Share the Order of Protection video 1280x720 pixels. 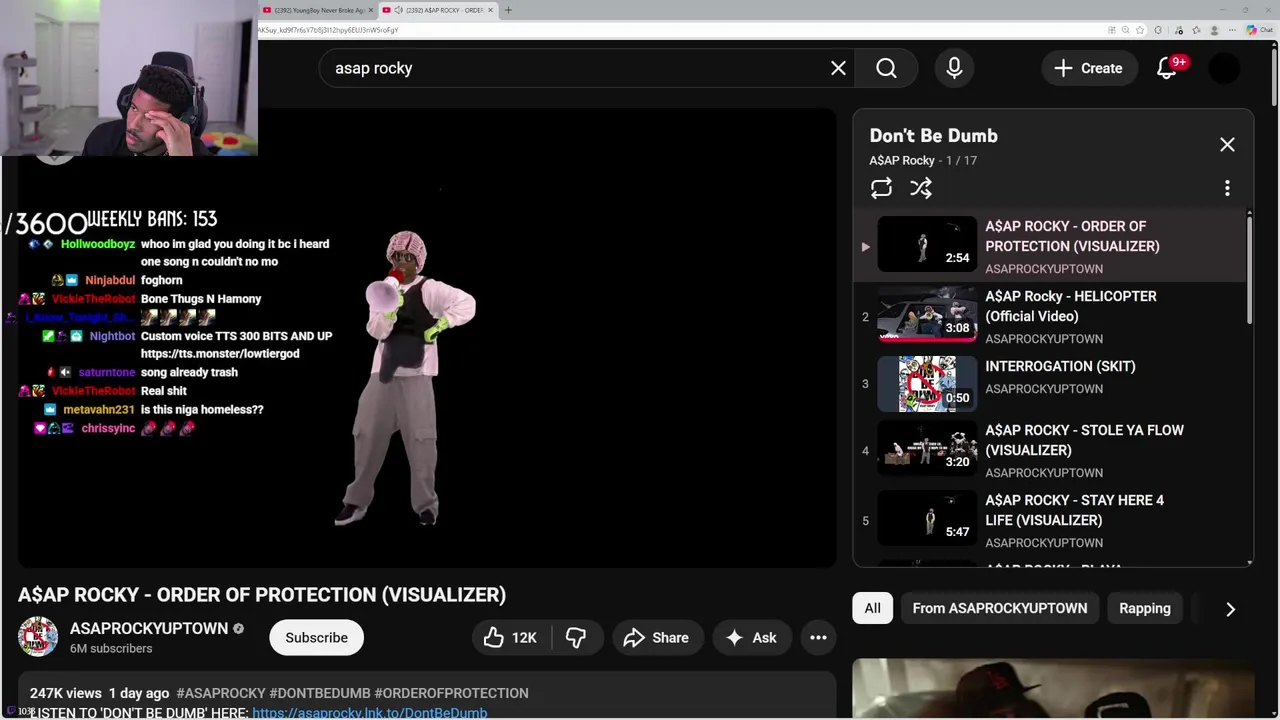click(x=656, y=638)
